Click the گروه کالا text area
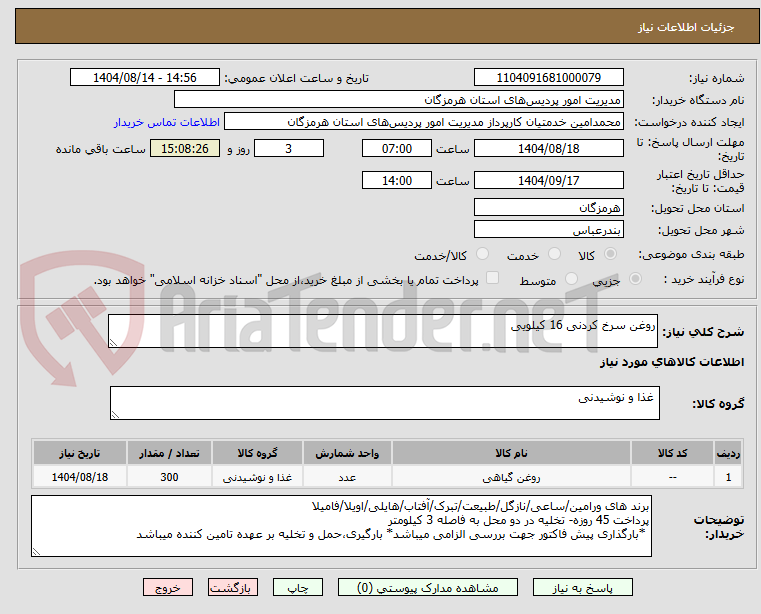This screenshot has height=614, width=761. (x=385, y=403)
